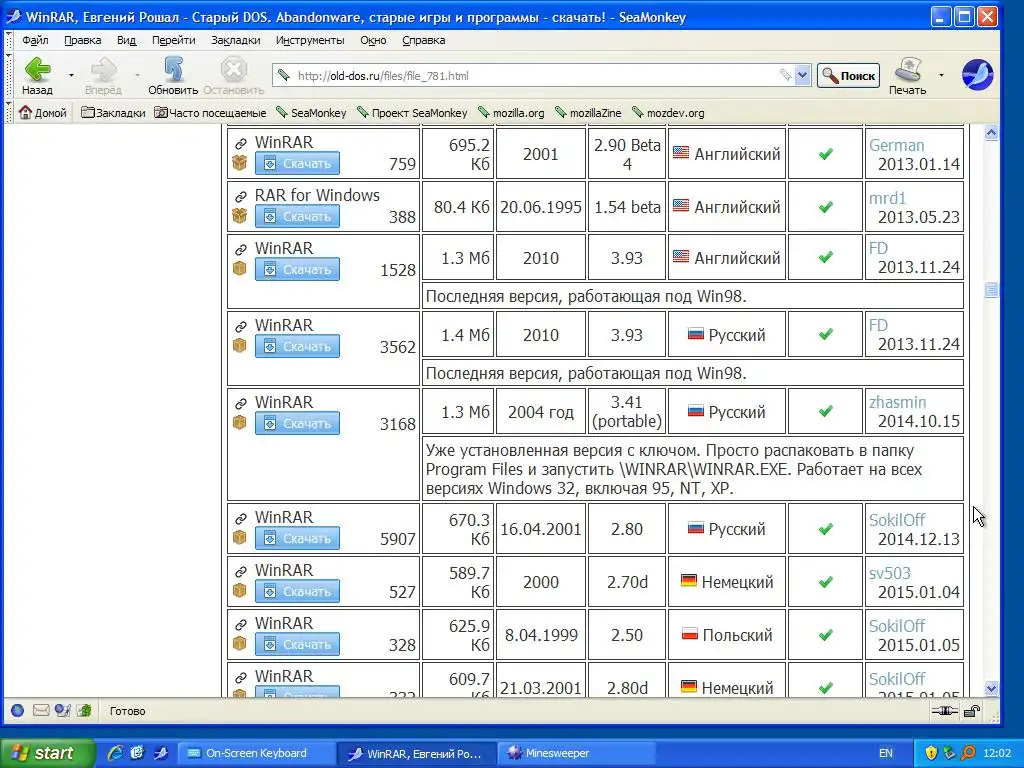The image size is (1024, 768).
Task: Click link icon of WinRAR 2.50 Polish row
Action: (x=240, y=624)
